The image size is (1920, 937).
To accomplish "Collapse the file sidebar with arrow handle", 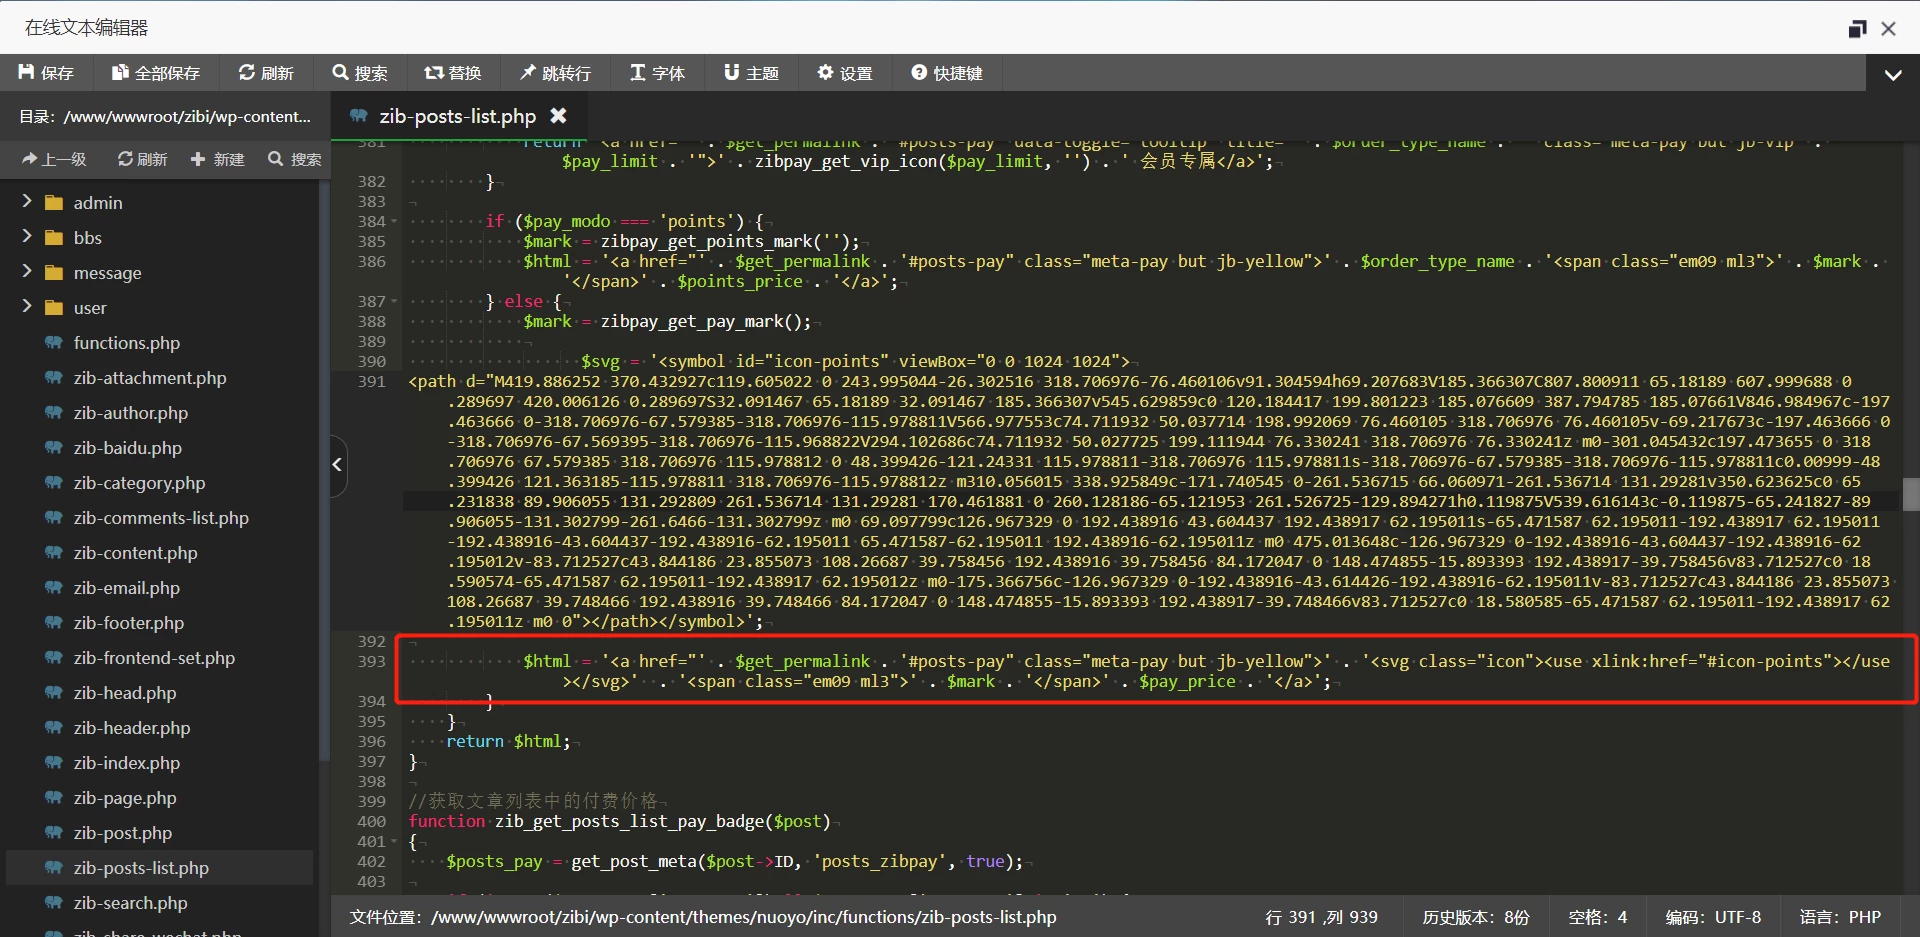I will pos(338,465).
